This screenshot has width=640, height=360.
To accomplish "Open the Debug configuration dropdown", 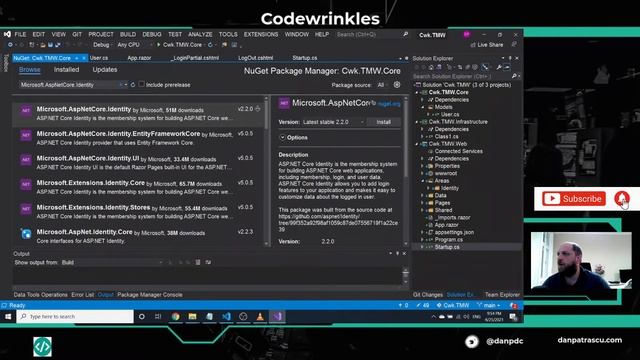I will click(102, 45).
